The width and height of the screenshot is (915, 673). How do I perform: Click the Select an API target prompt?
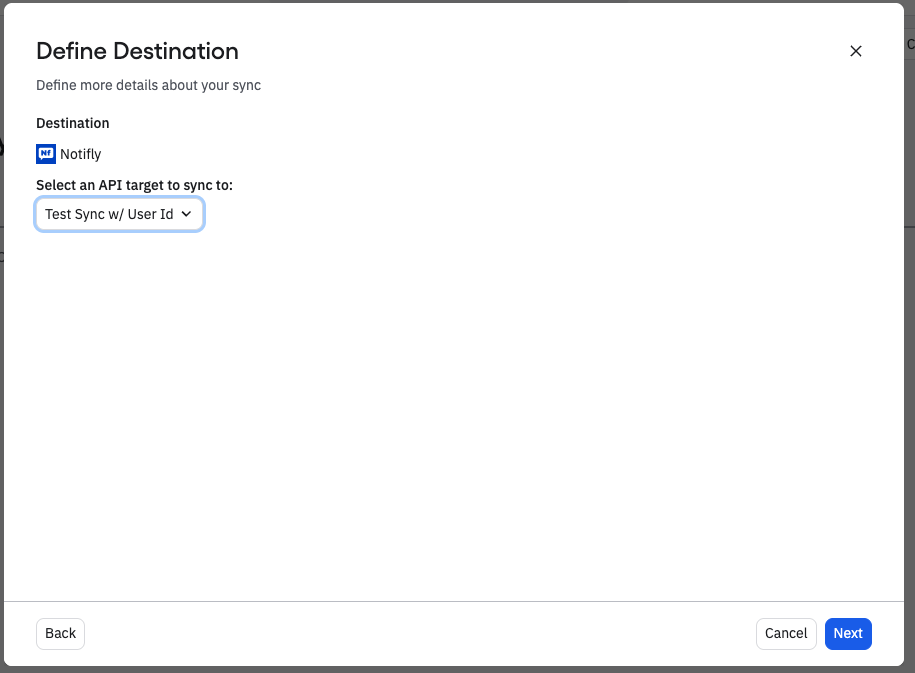(134, 185)
